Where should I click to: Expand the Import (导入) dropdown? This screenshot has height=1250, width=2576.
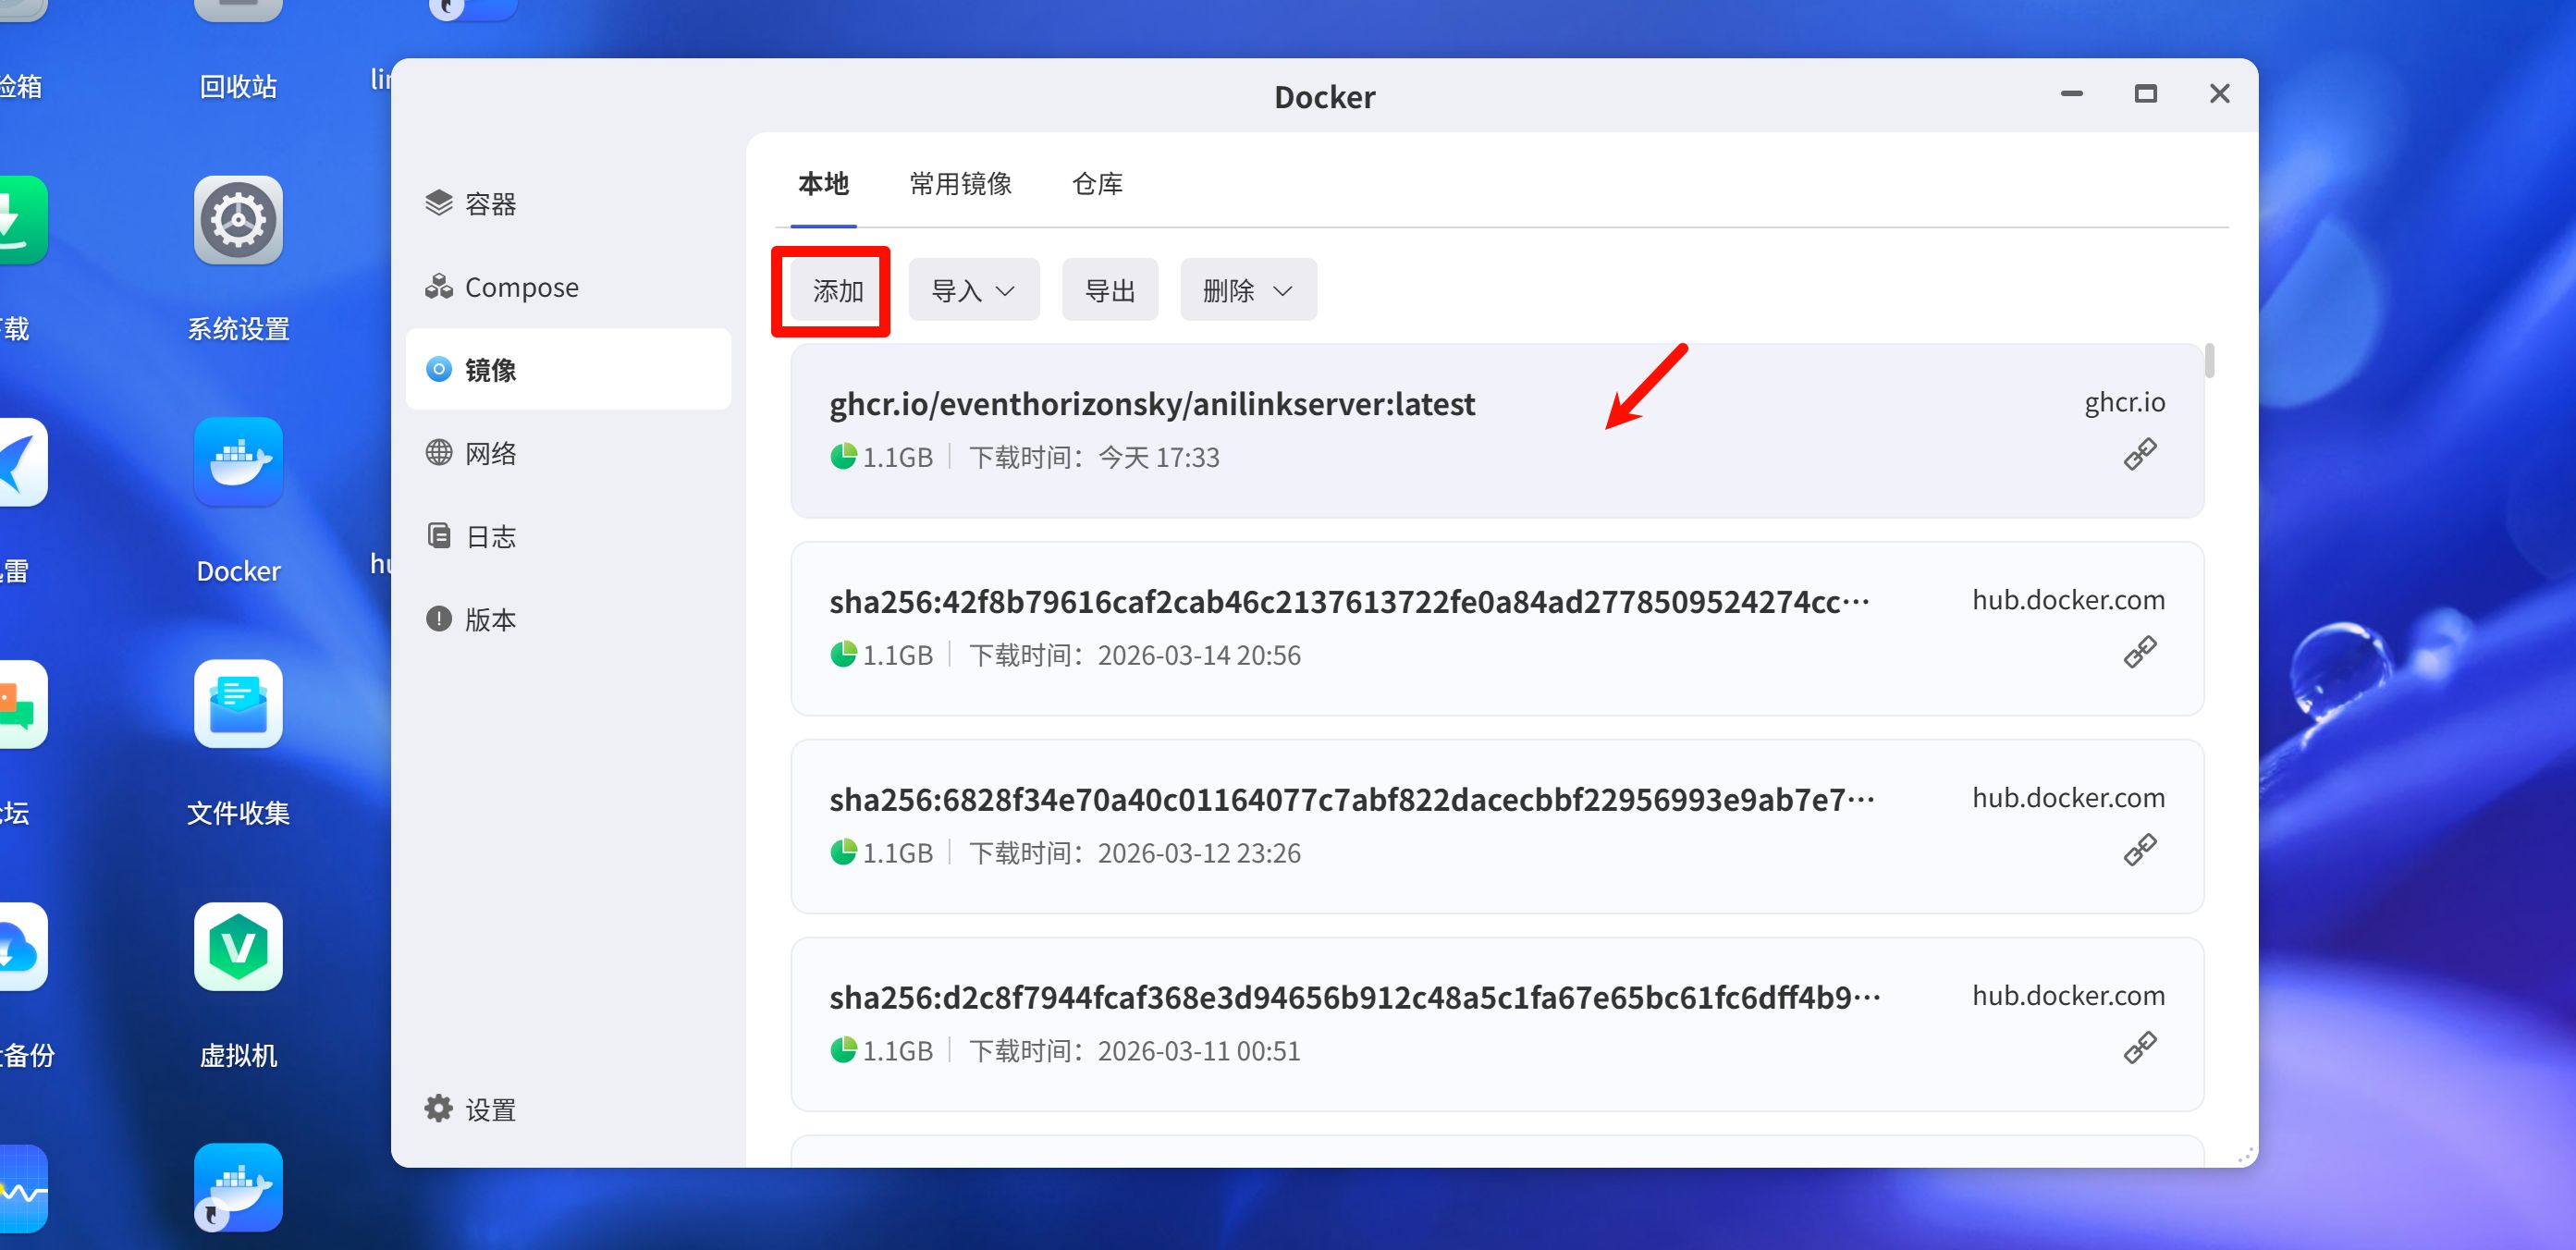pos(973,290)
